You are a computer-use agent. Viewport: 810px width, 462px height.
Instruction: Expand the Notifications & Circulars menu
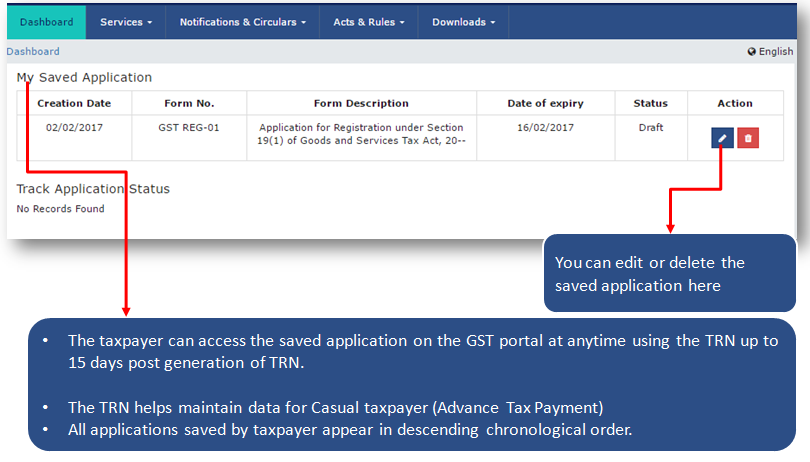pos(242,22)
